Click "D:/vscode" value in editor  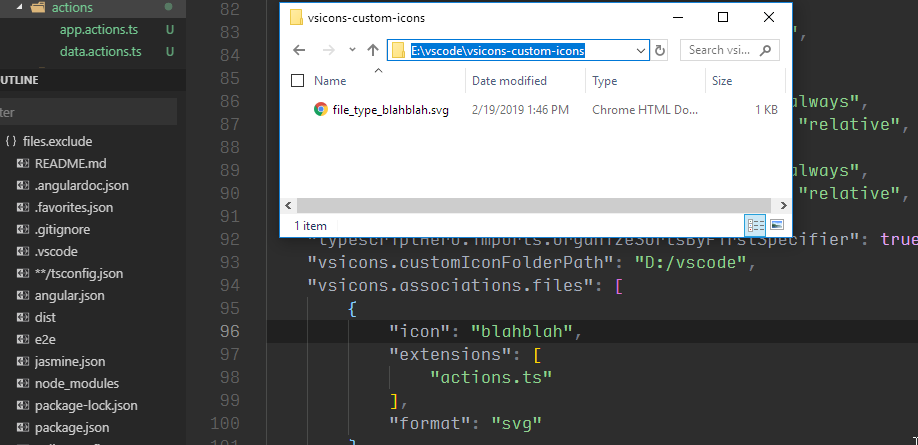coord(691,262)
